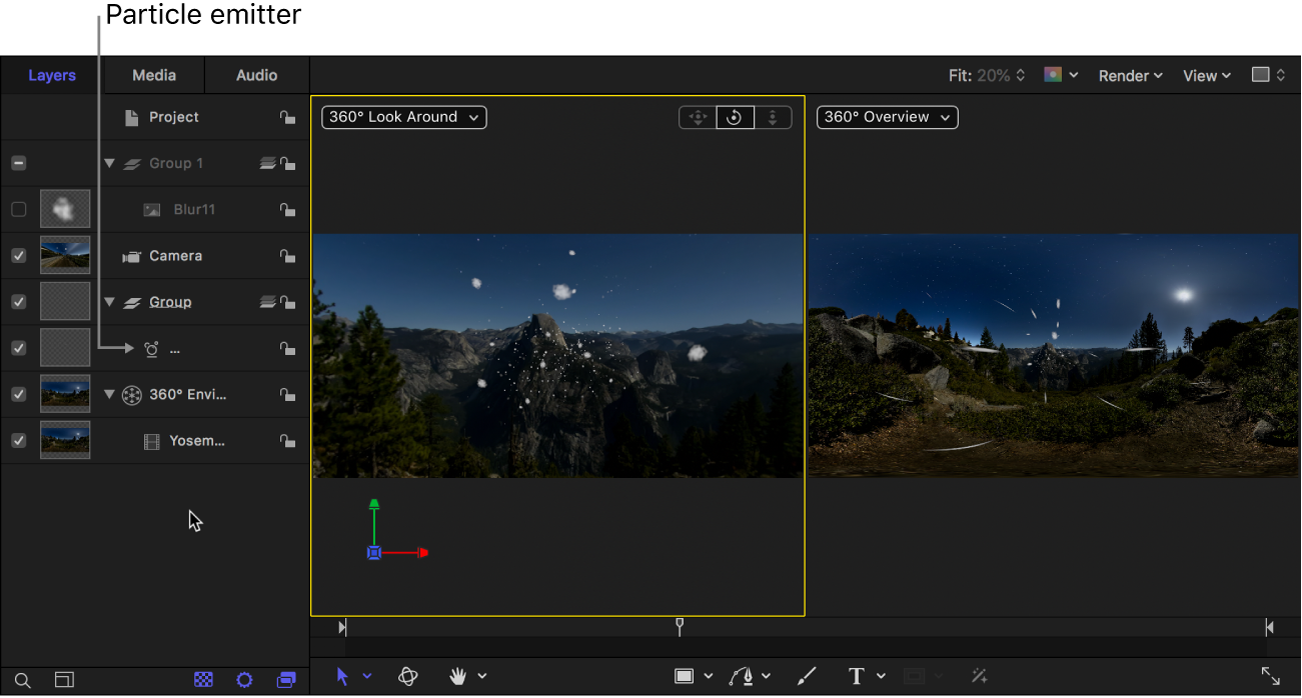The width and height of the screenshot is (1302, 698).
Task: Open the 360° Overview dropdown
Action: (x=886, y=117)
